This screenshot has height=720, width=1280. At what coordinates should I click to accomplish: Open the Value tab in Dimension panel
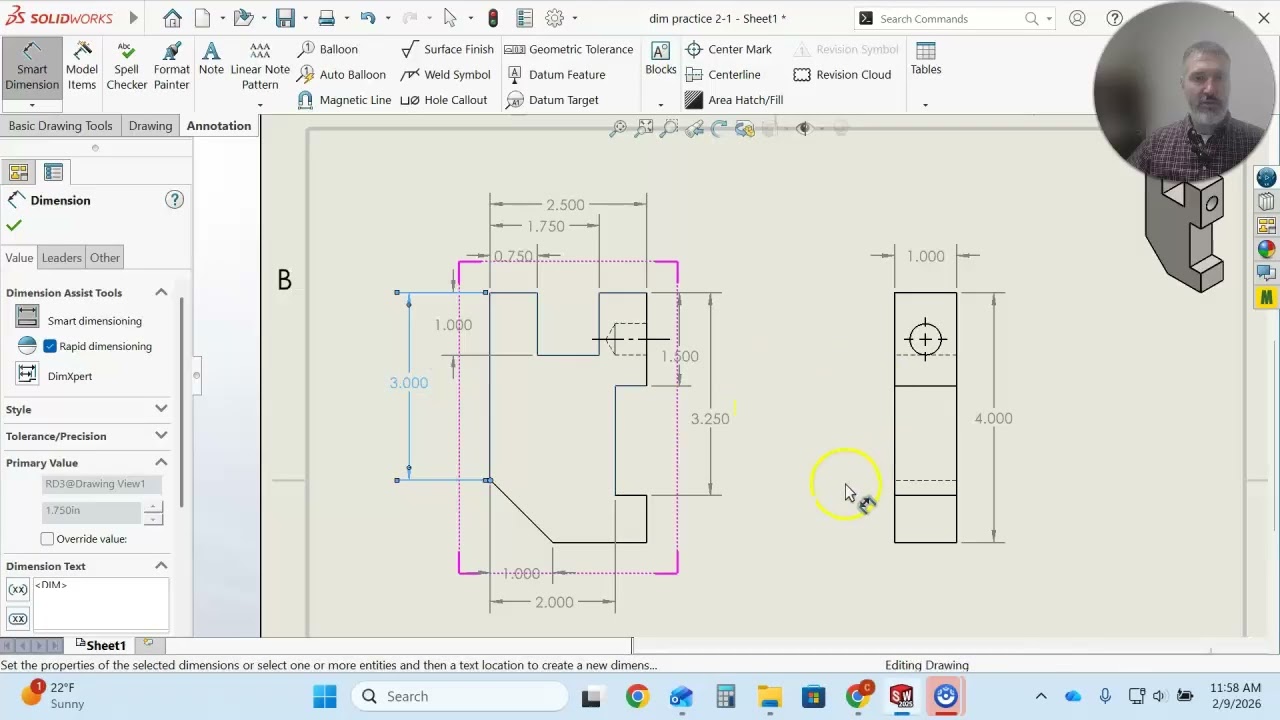[x=19, y=258]
